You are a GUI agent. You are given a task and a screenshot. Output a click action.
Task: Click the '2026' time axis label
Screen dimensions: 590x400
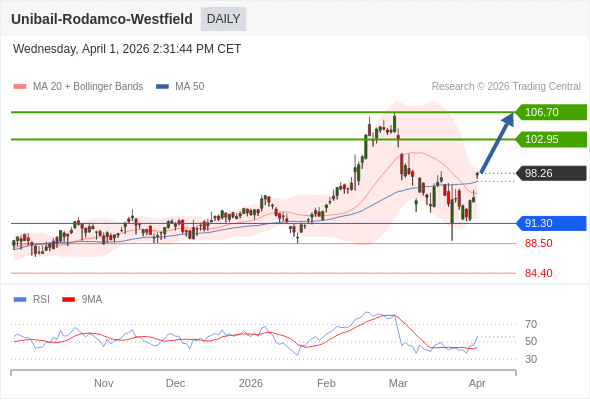click(251, 383)
